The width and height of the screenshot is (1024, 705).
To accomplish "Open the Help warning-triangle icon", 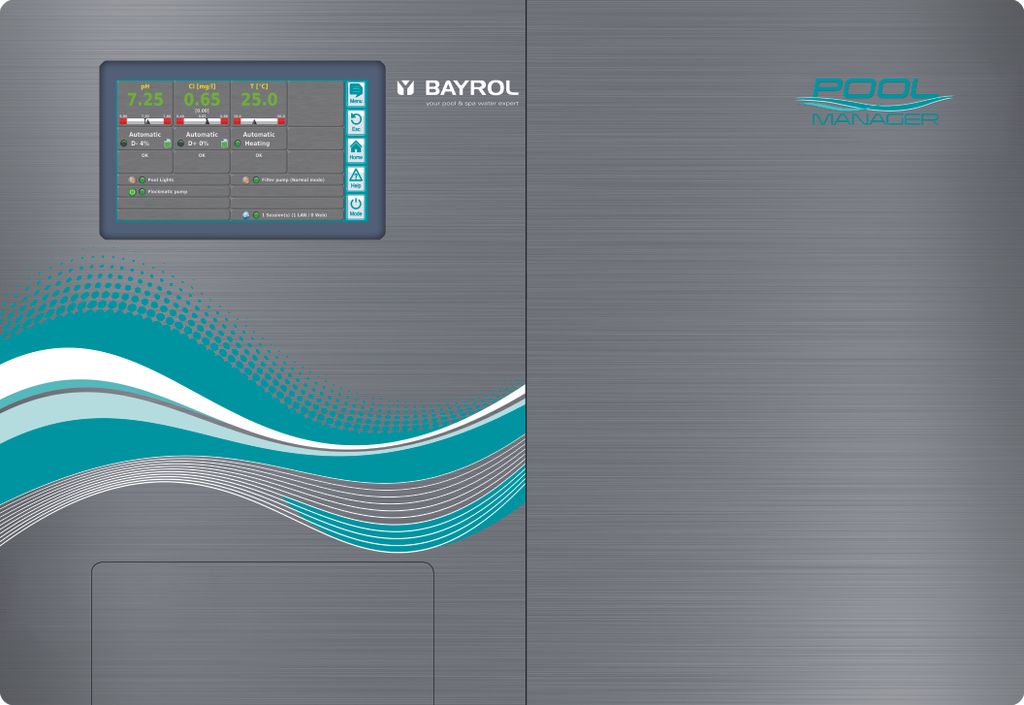I will click(356, 178).
